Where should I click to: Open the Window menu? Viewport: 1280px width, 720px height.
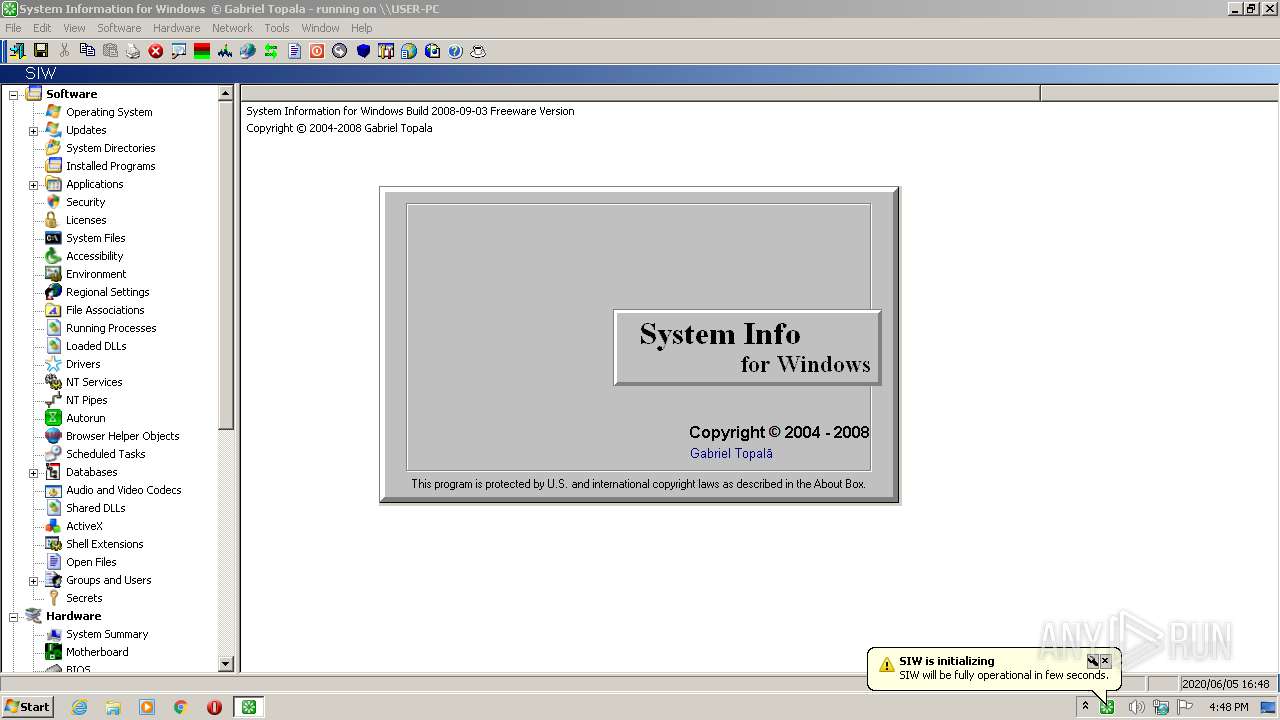pos(320,28)
